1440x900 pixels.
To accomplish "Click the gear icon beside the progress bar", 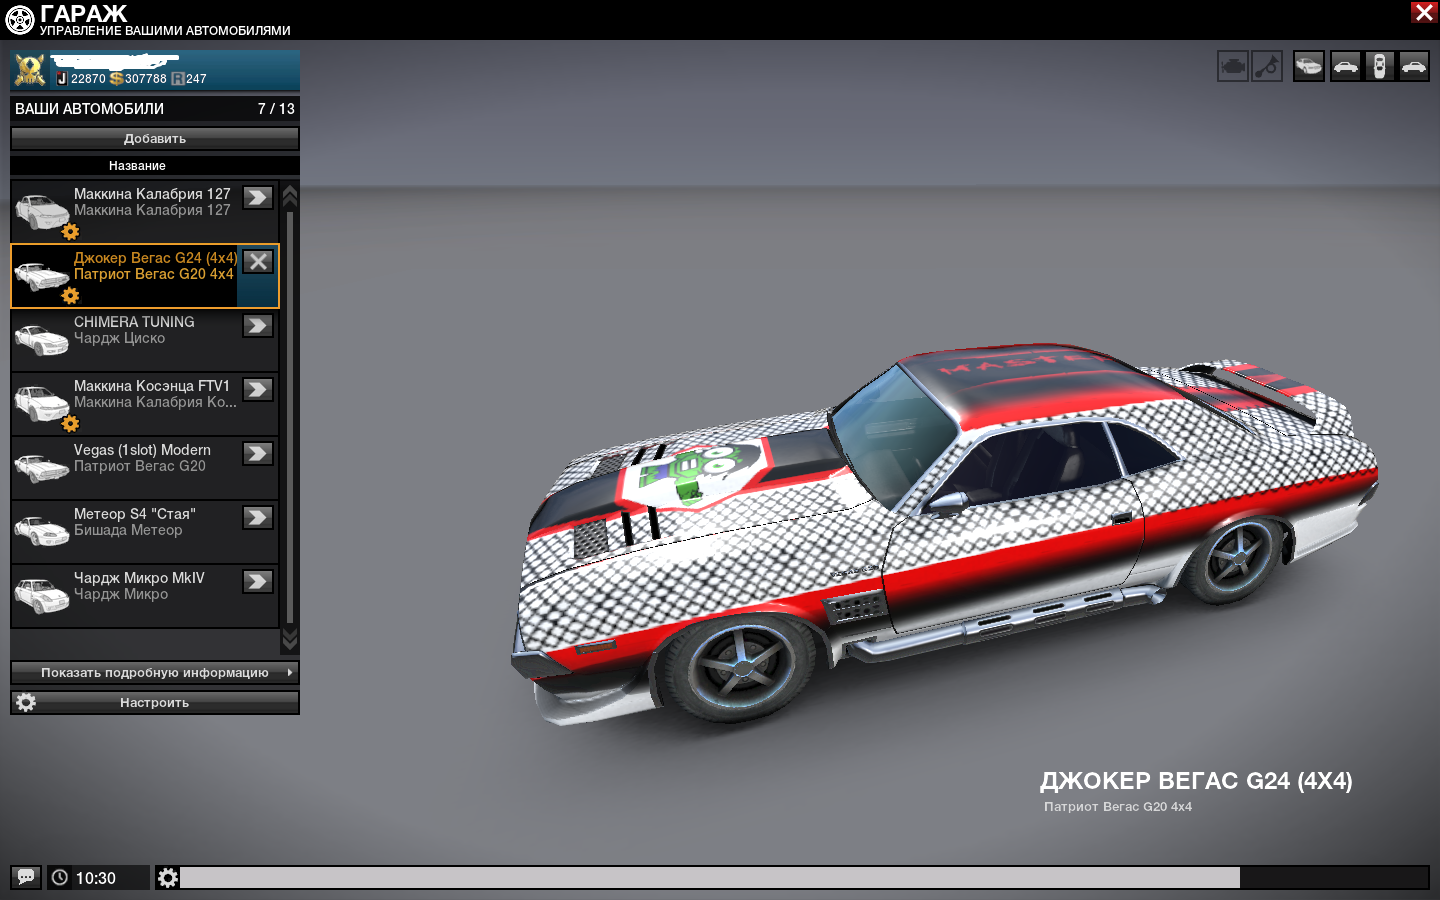I will click(168, 877).
